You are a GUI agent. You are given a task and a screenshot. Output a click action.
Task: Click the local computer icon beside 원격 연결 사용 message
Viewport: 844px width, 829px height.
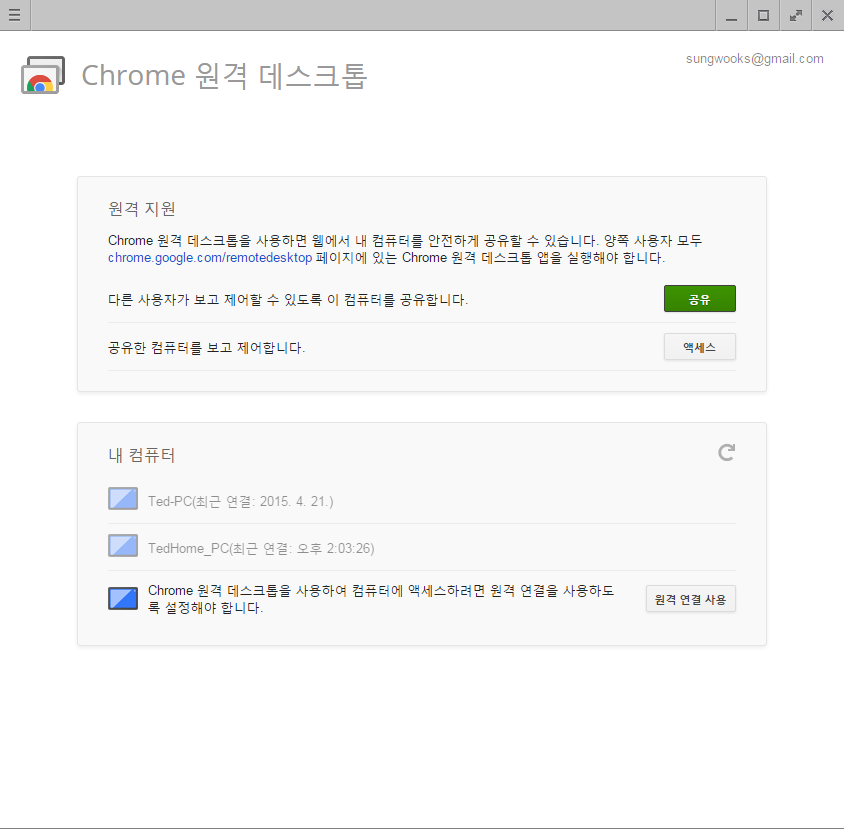123,599
